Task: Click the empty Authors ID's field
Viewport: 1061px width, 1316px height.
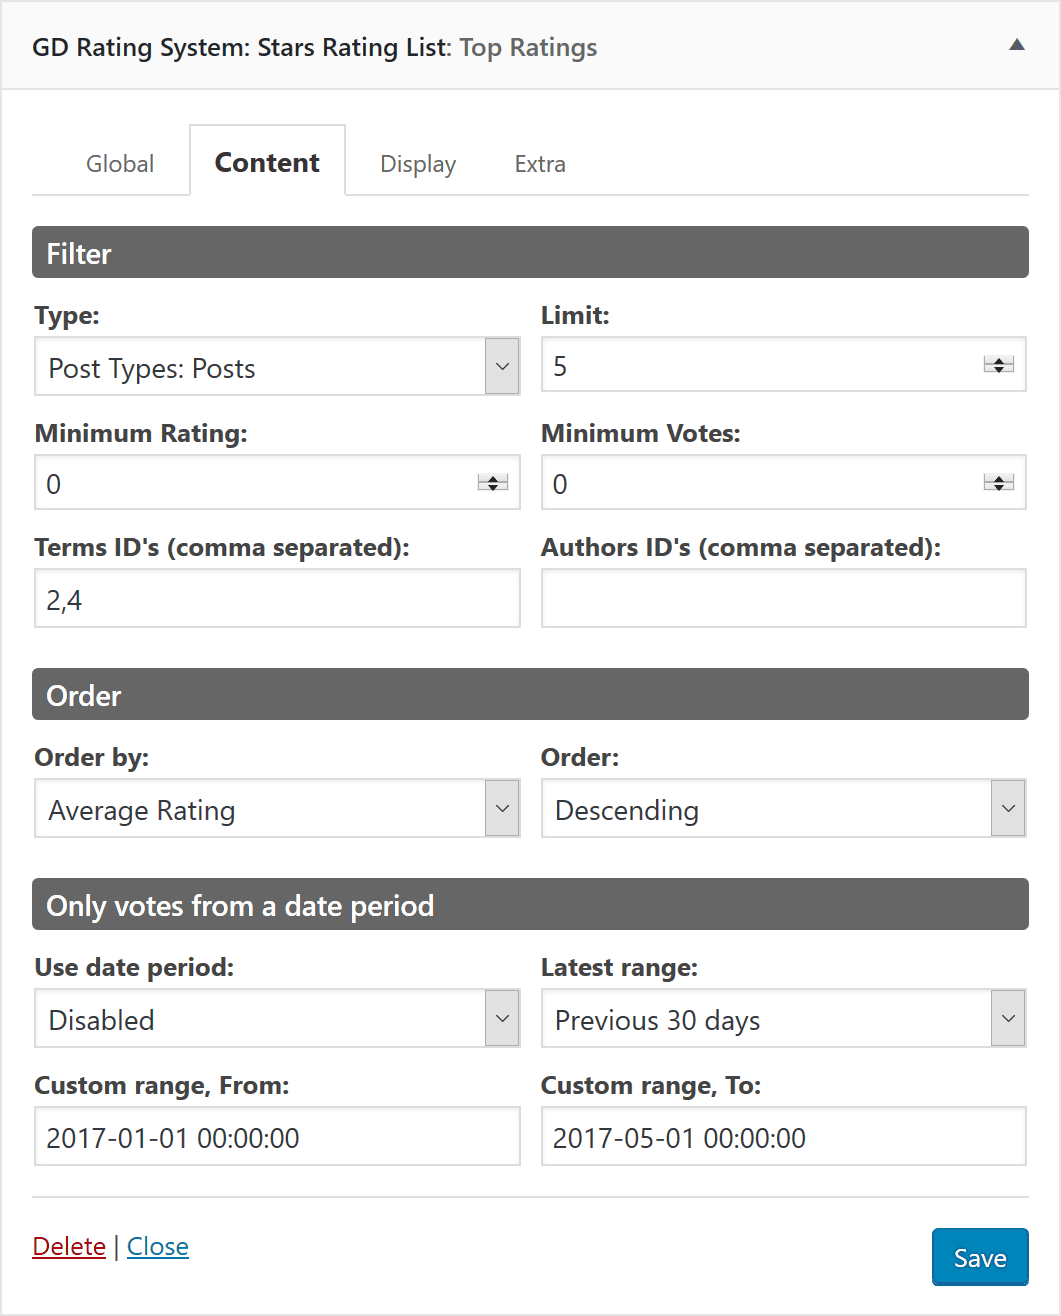Action: (783, 598)
